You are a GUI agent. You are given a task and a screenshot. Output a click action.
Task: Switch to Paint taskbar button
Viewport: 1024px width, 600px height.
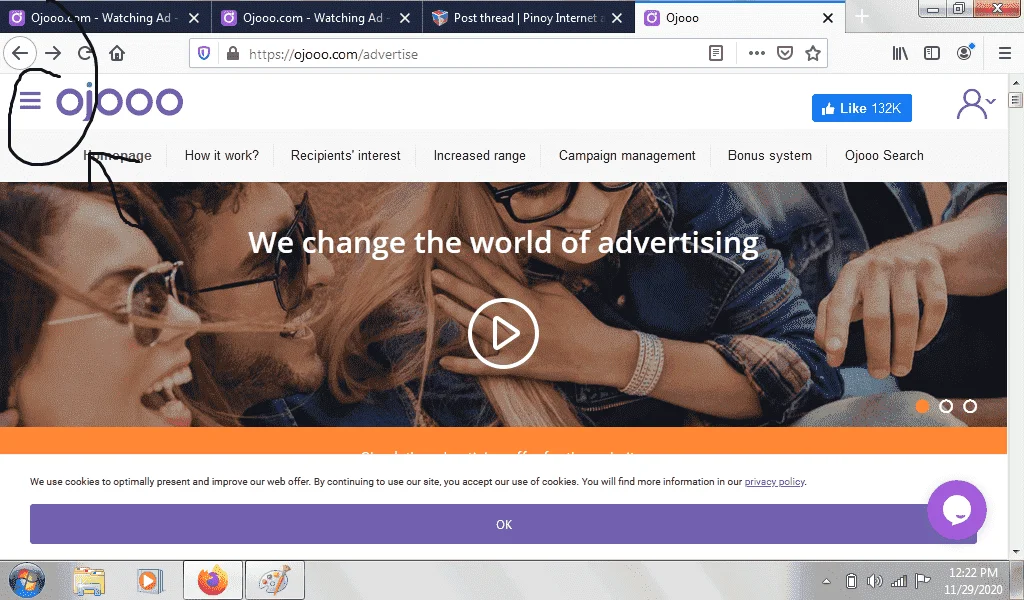click(275, 580)
